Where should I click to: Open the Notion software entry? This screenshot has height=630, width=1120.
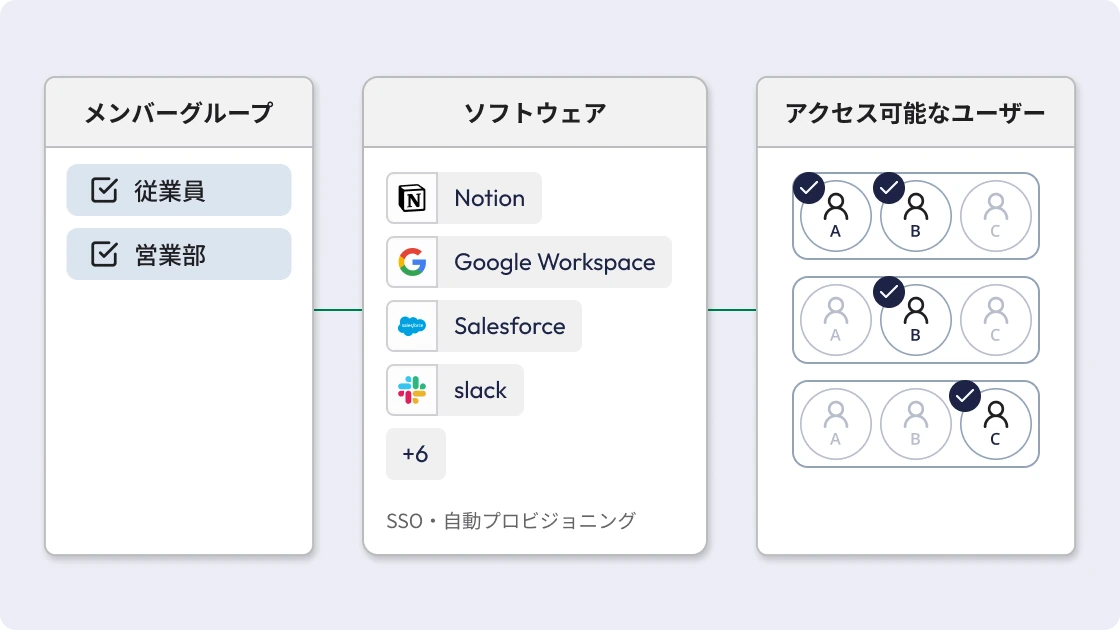pyautogui.click(x=464, y=198)
